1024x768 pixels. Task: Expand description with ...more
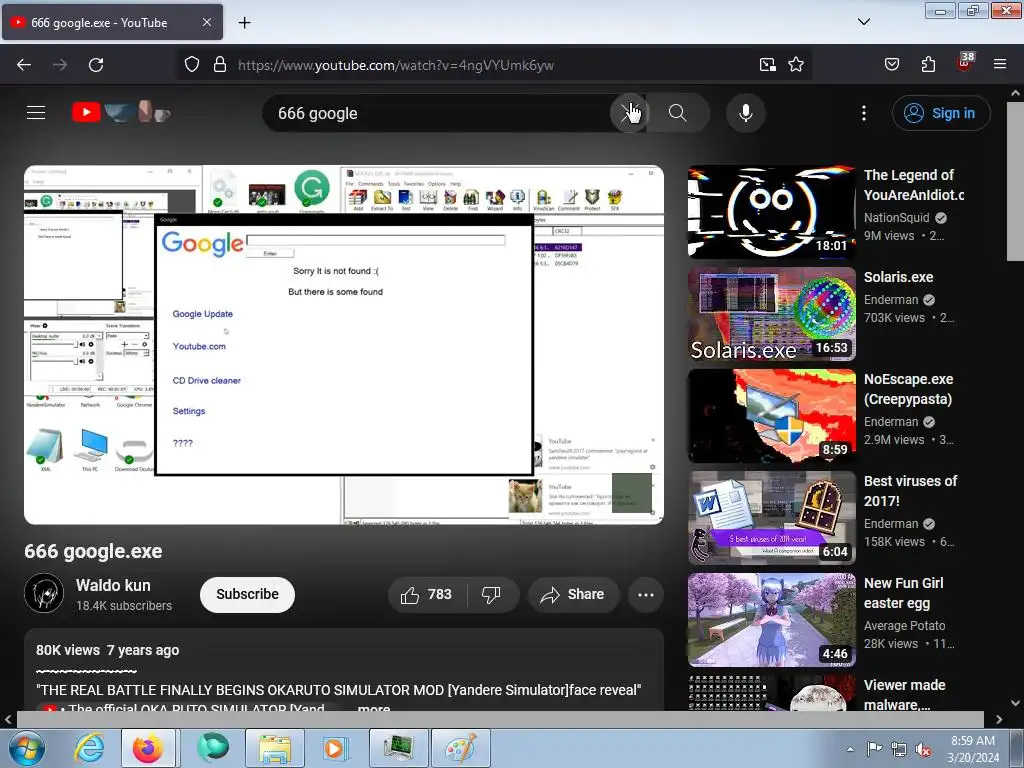[374, 709]
